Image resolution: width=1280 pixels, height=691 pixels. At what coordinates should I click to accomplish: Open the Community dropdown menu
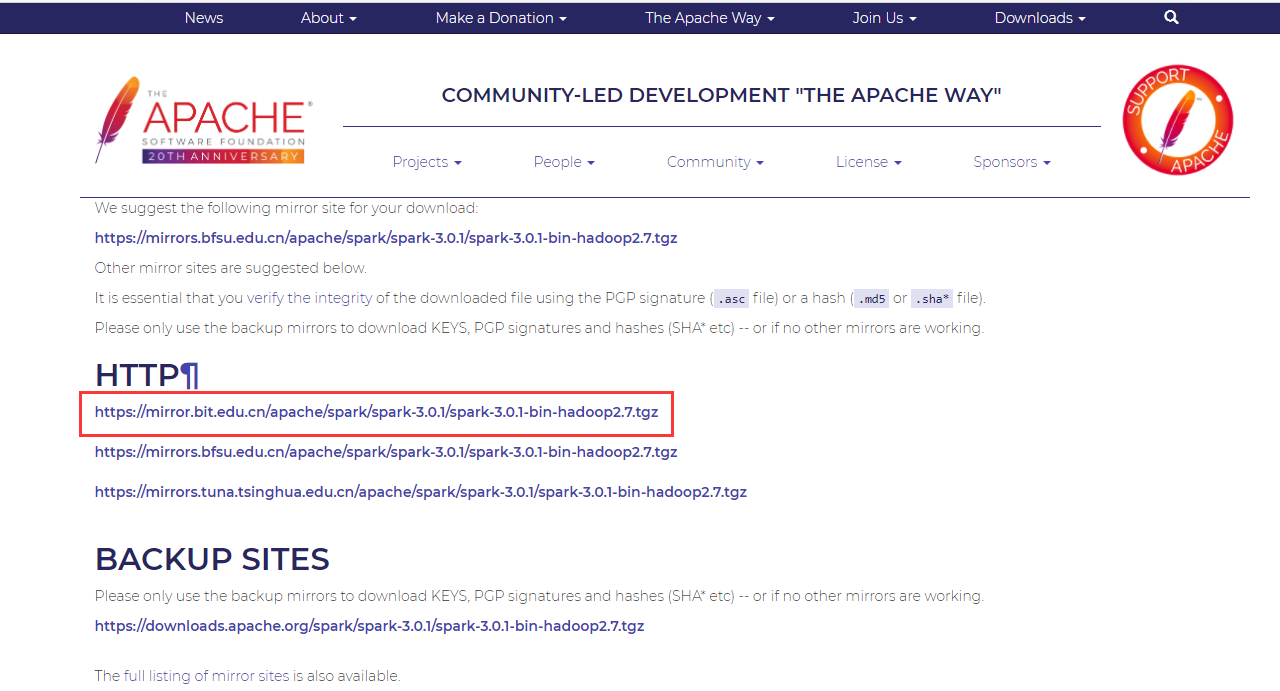coord(715,162)
